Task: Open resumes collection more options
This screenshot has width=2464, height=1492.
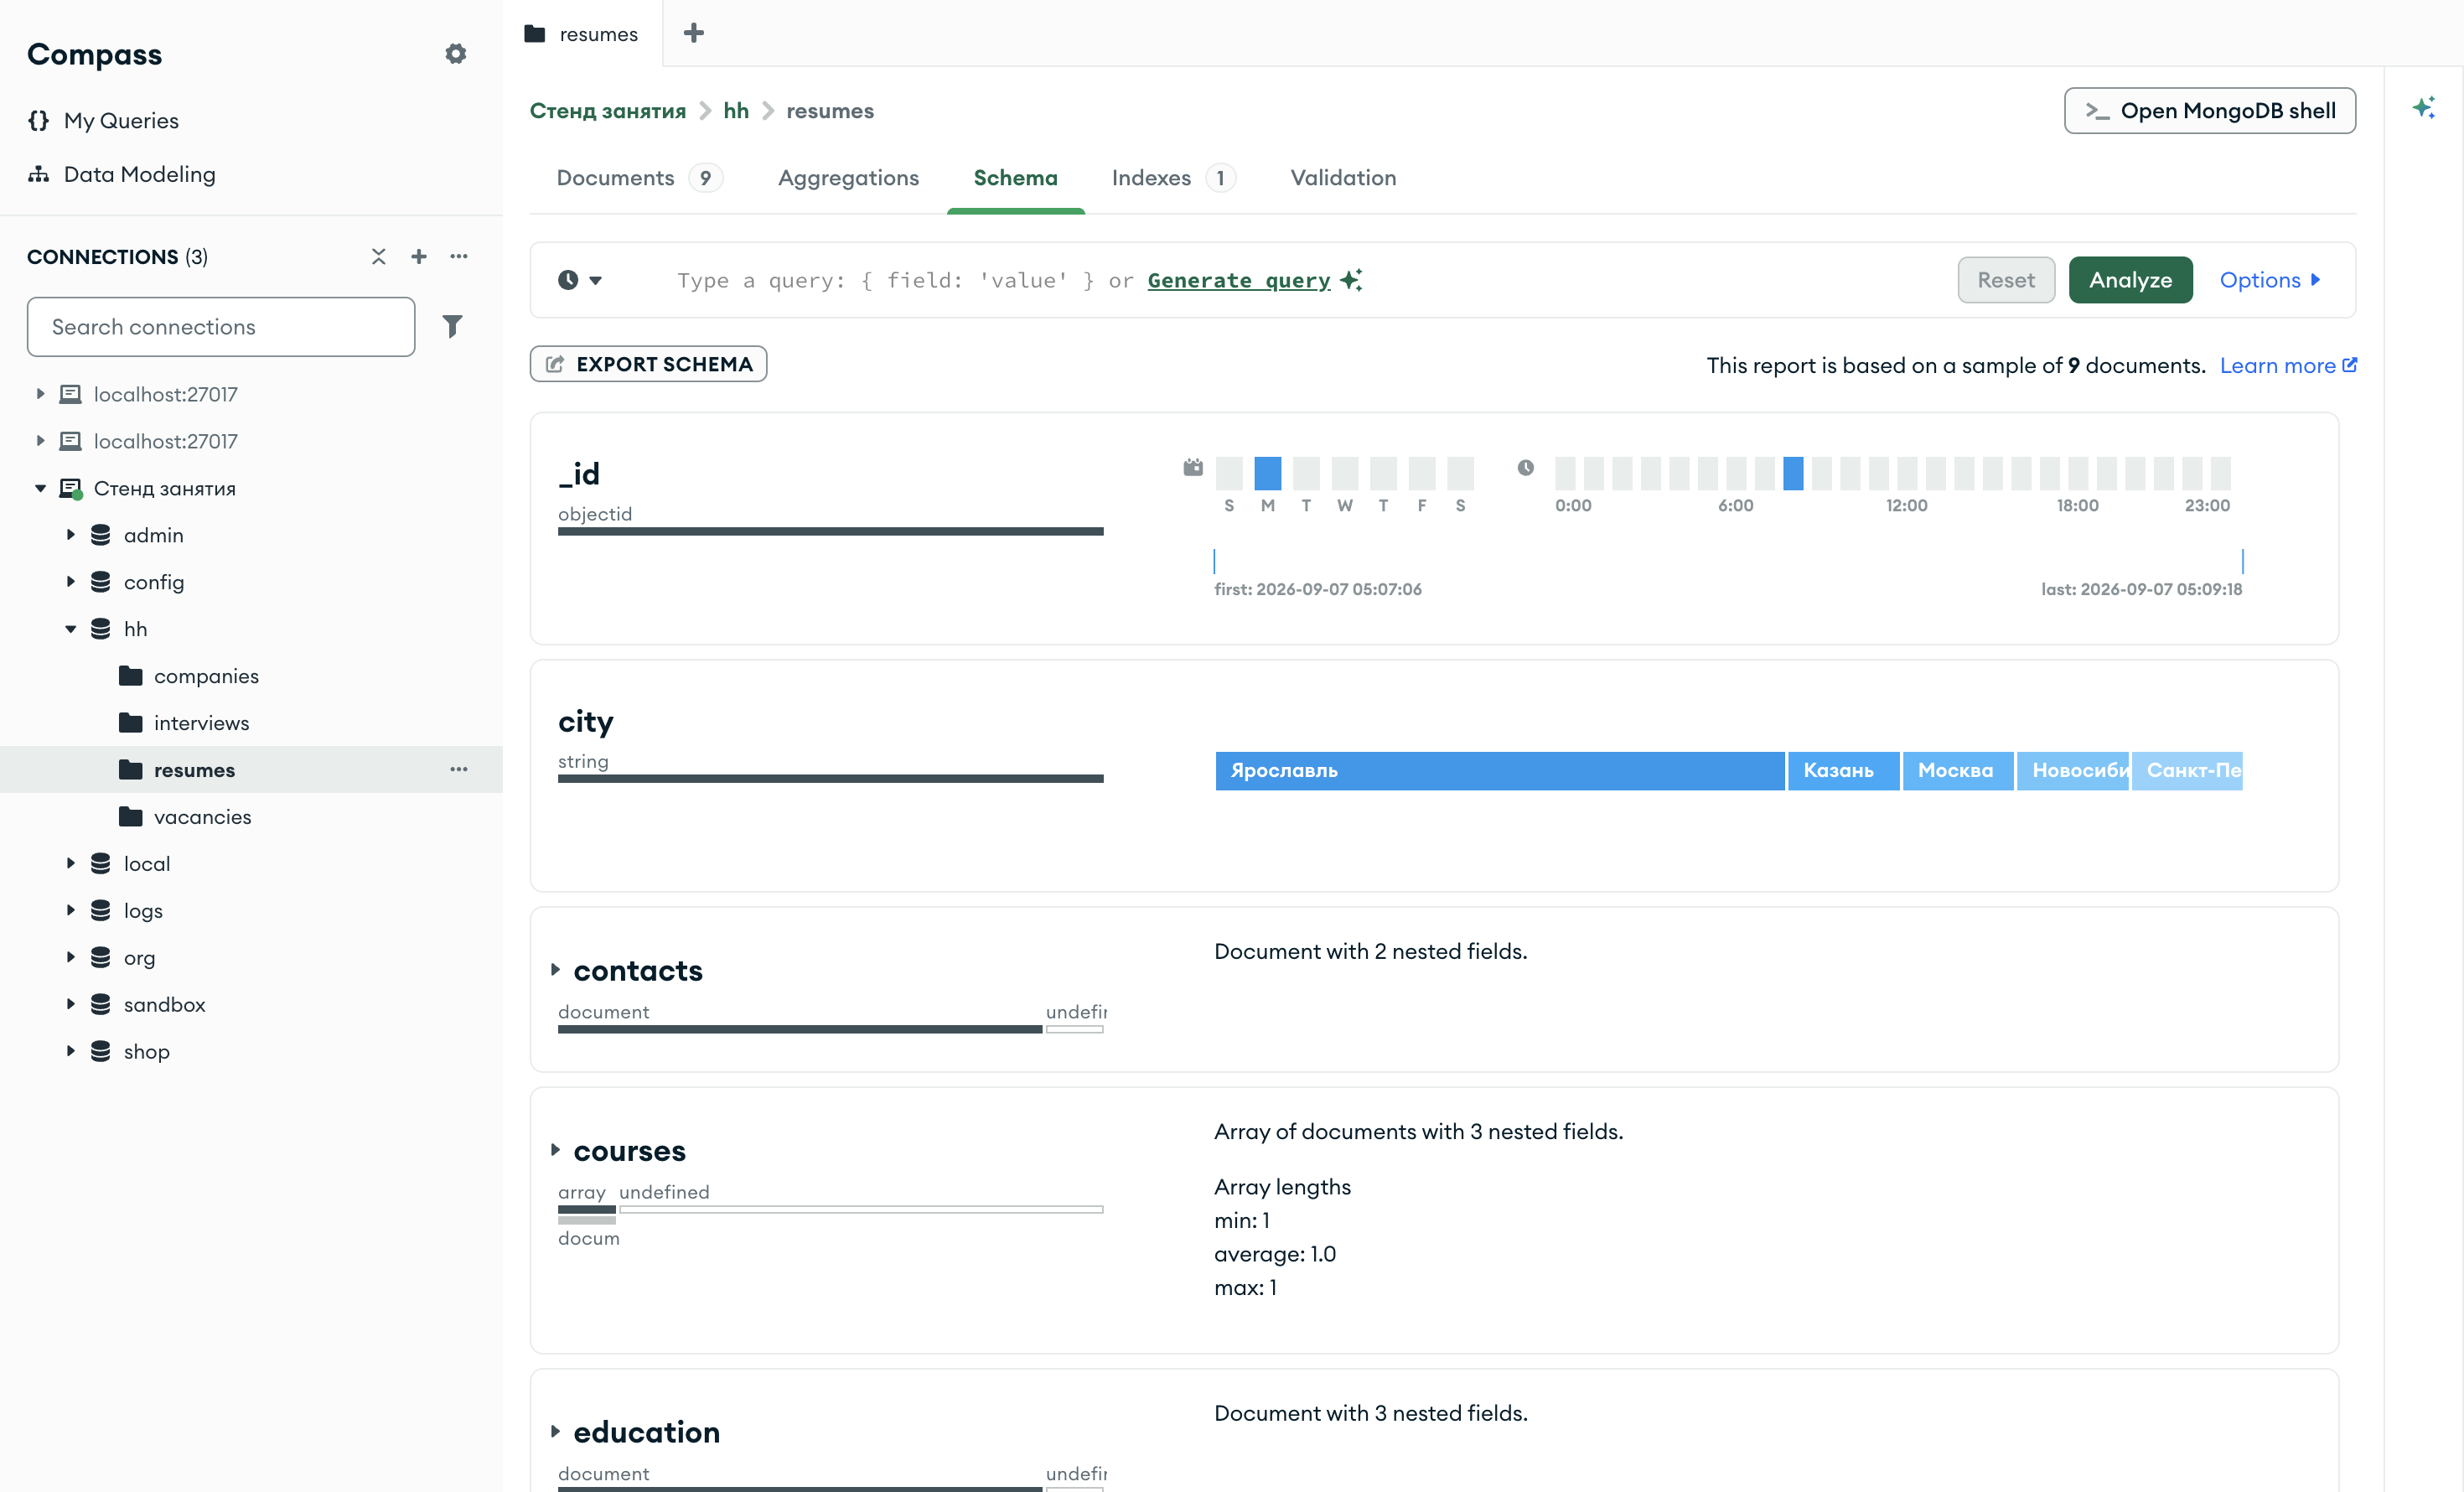Action: 459,769
